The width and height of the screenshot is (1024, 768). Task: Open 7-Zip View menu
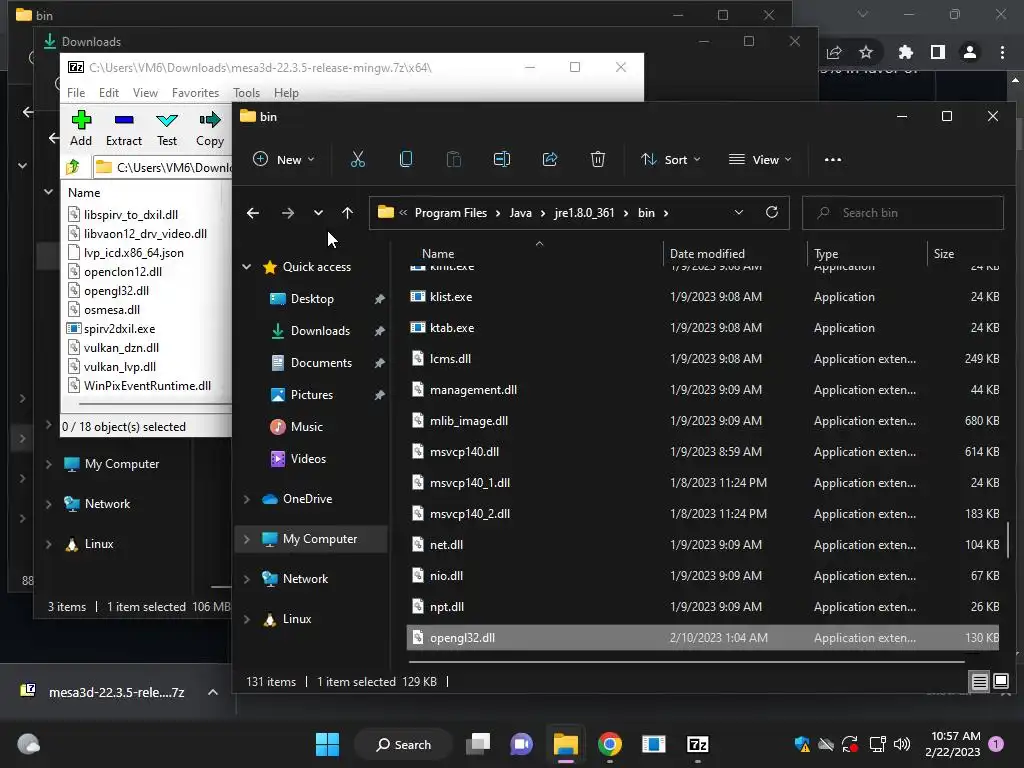tap(145, 93)
